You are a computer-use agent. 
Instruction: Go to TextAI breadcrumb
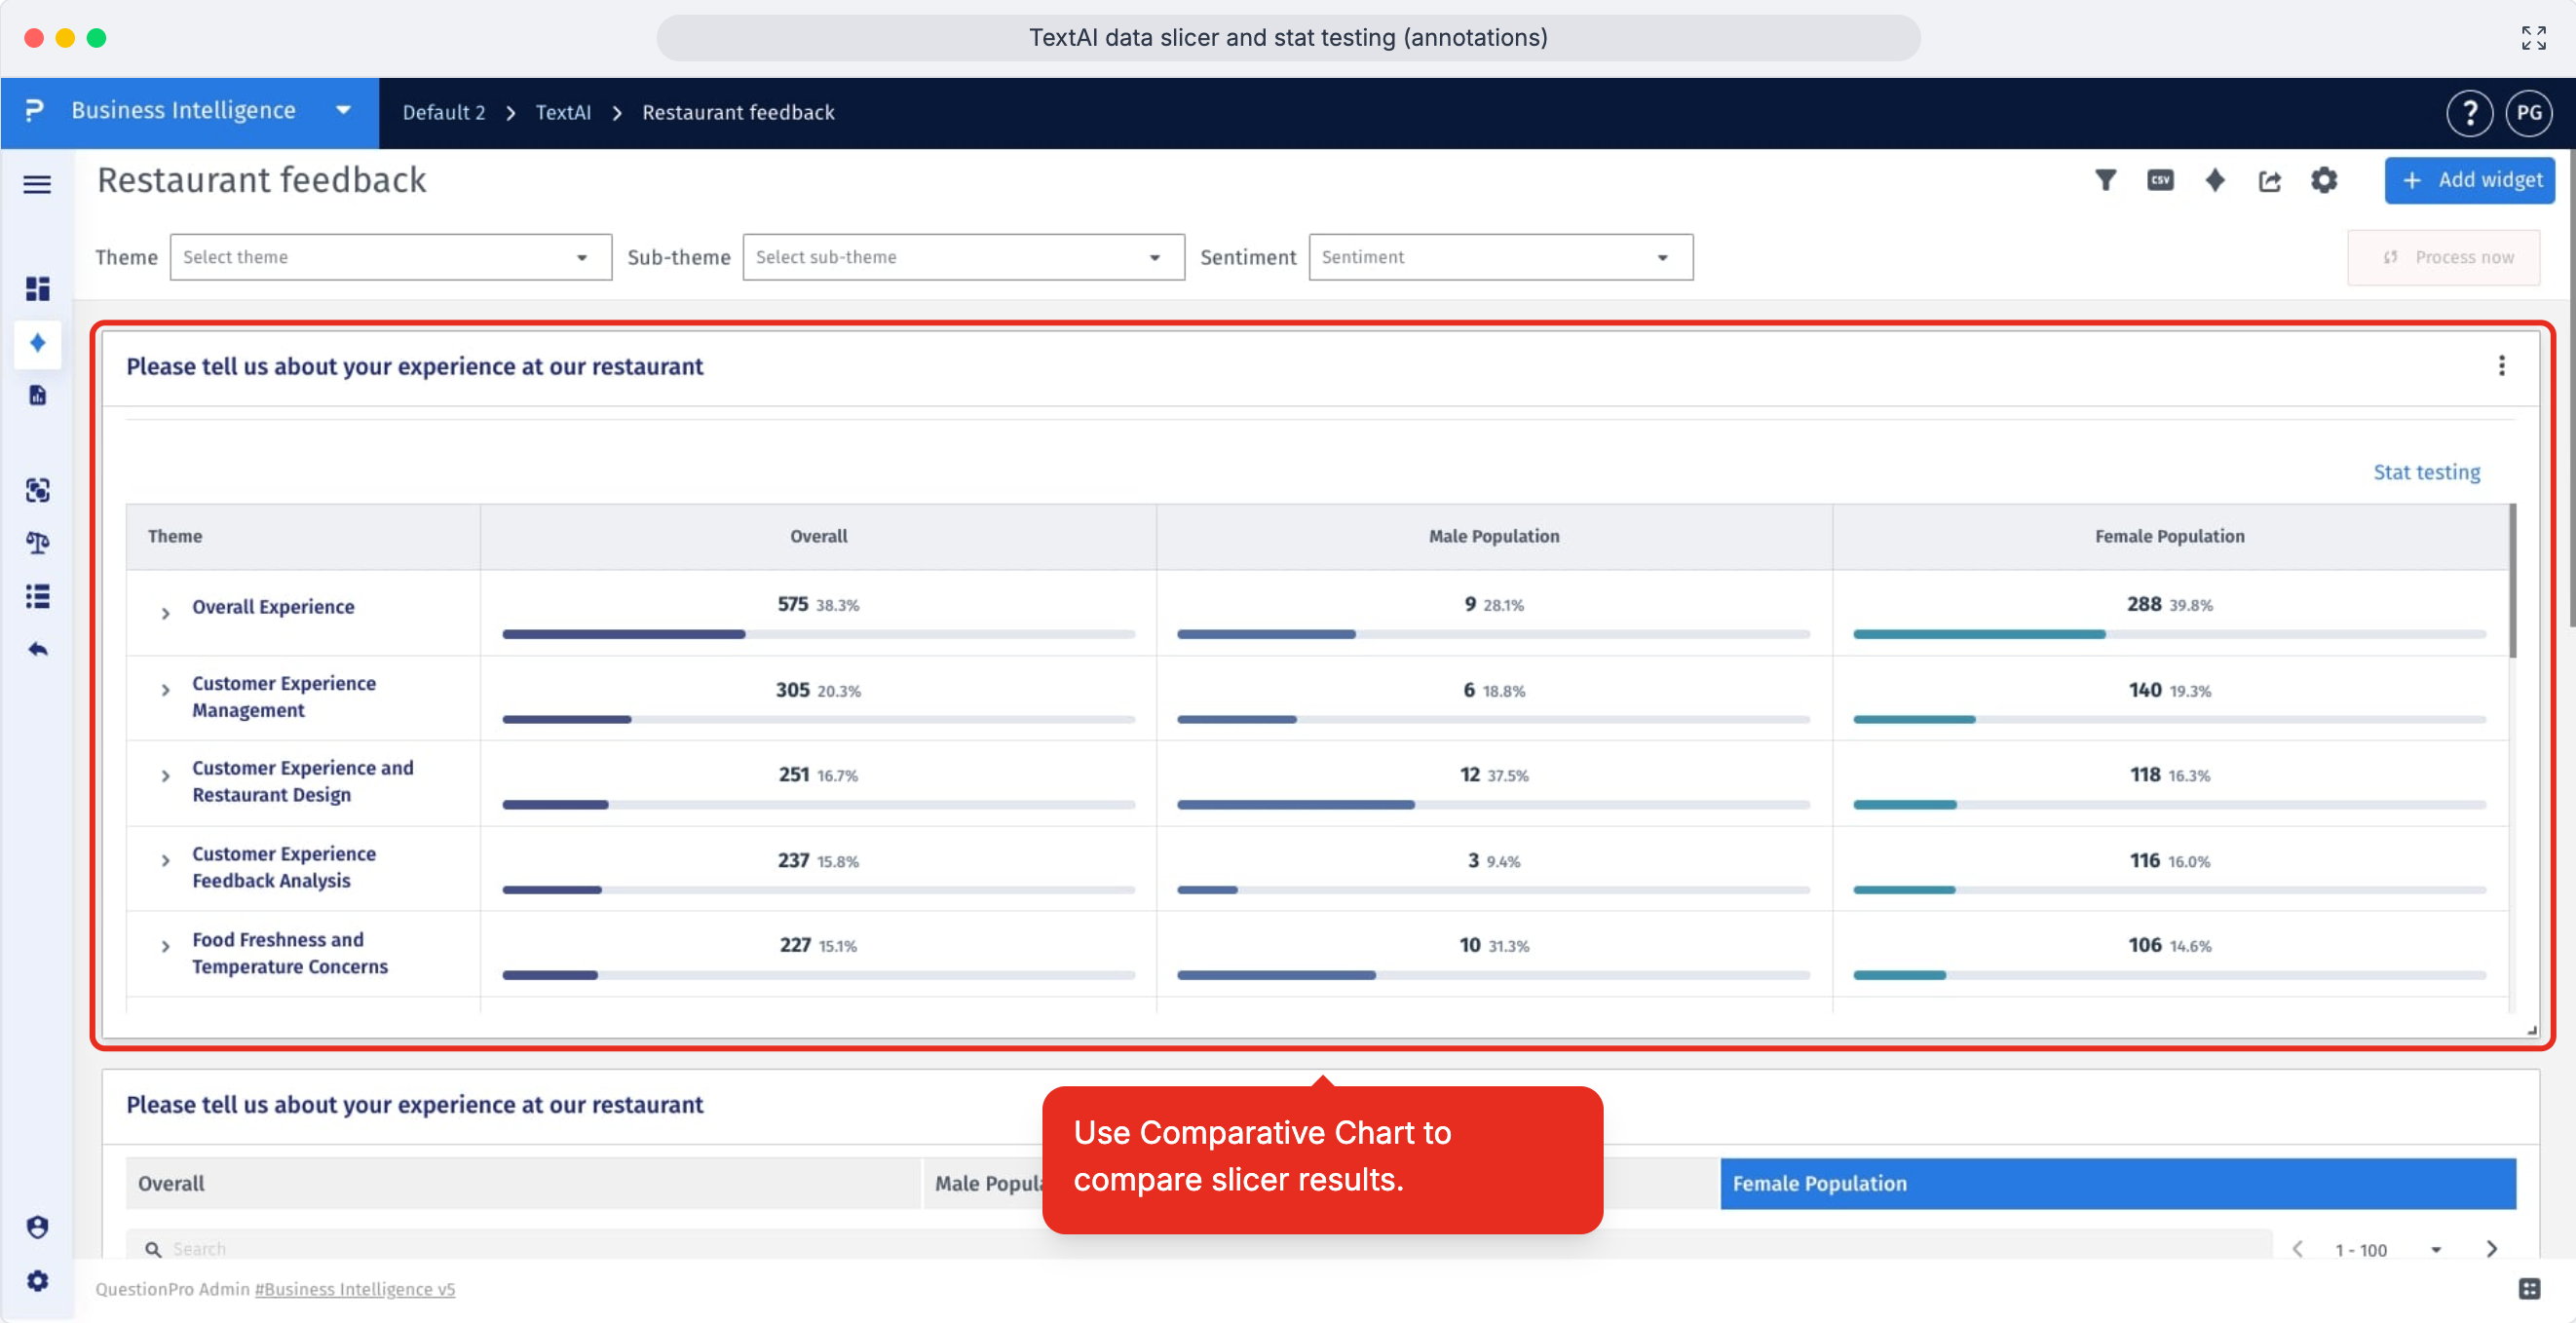[563, 112]
